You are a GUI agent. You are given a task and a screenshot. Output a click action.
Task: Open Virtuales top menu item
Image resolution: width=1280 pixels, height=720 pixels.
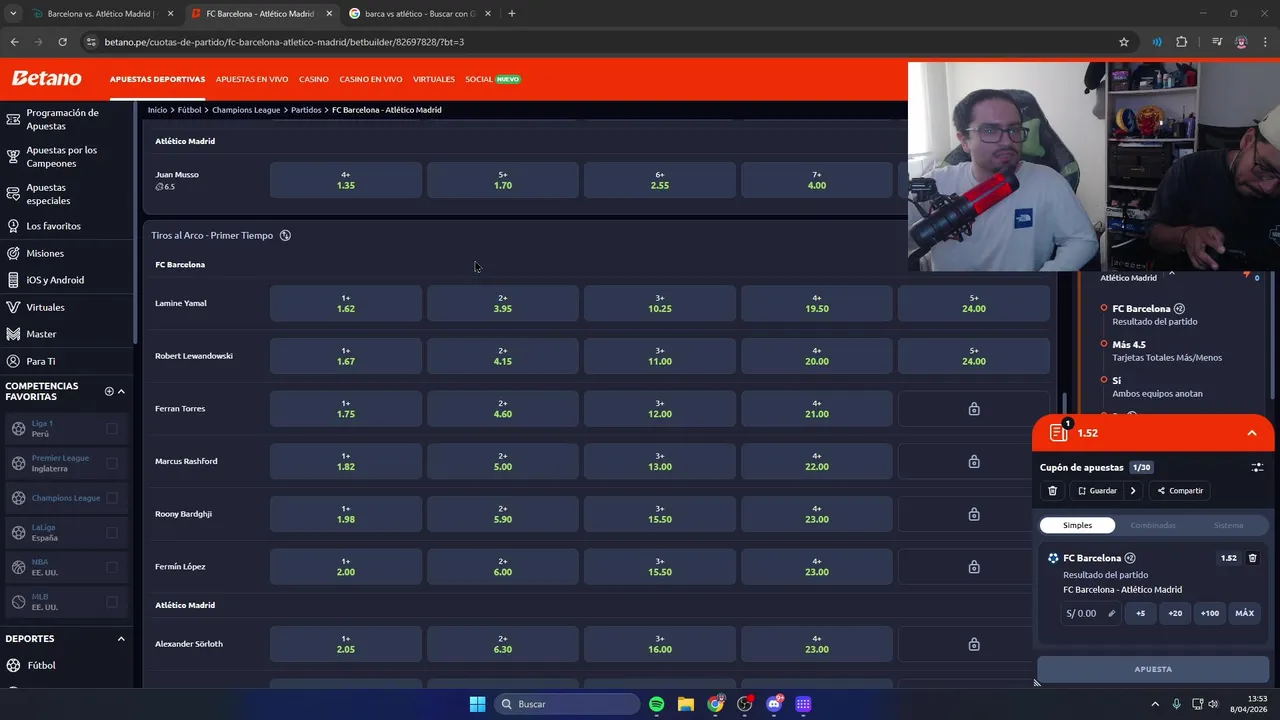pyautogui.click(x=434, y=79)
